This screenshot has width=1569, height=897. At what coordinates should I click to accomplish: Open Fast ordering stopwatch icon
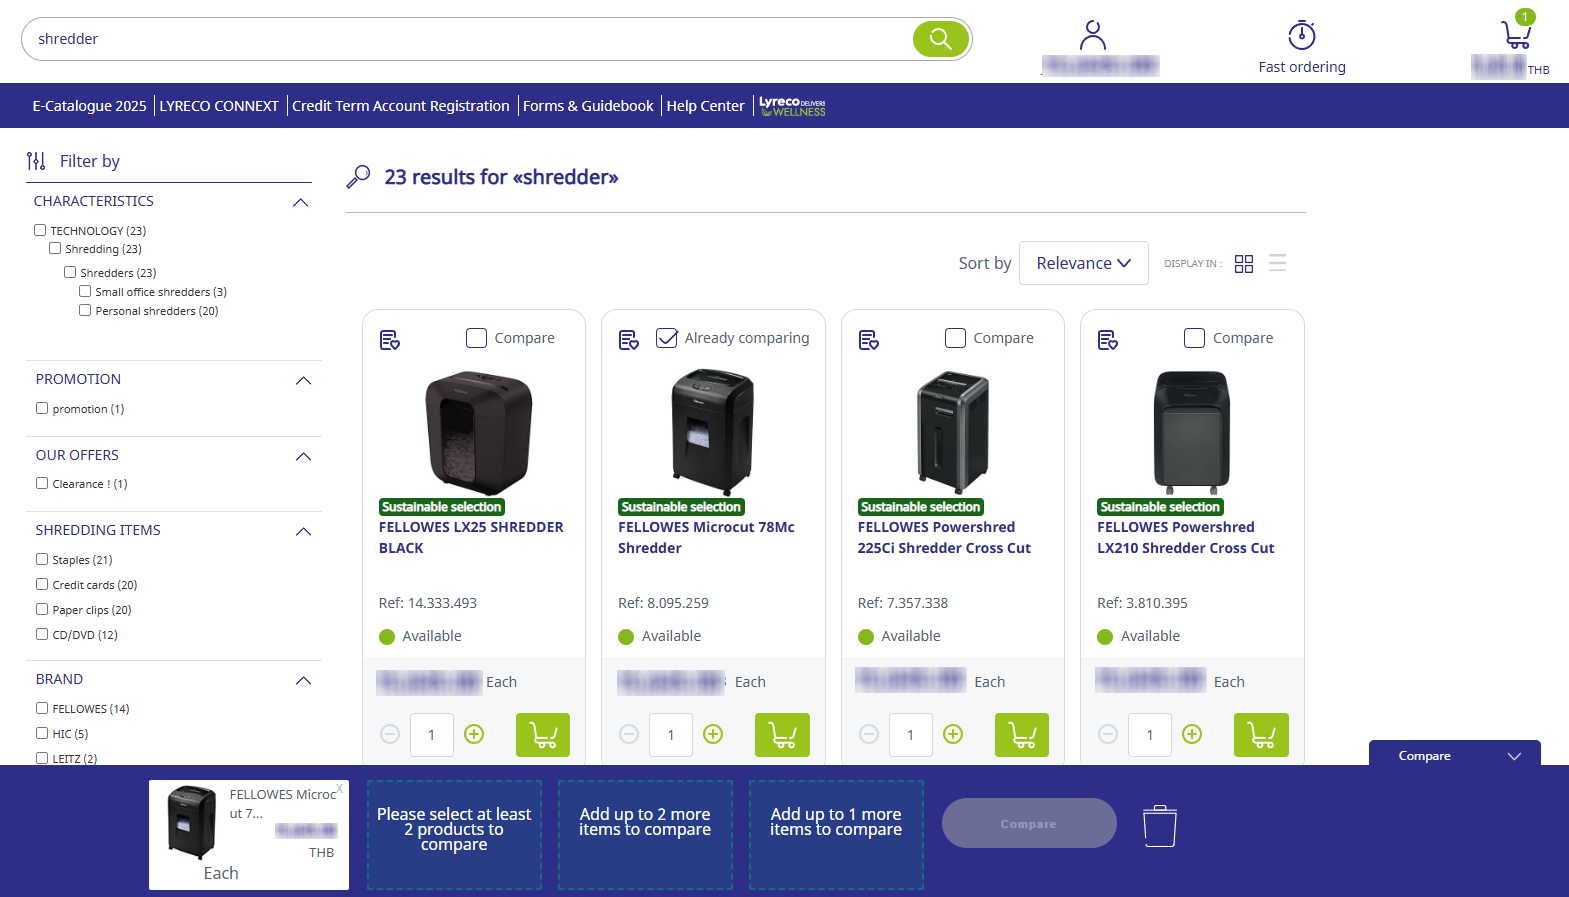pos(1301,35)
